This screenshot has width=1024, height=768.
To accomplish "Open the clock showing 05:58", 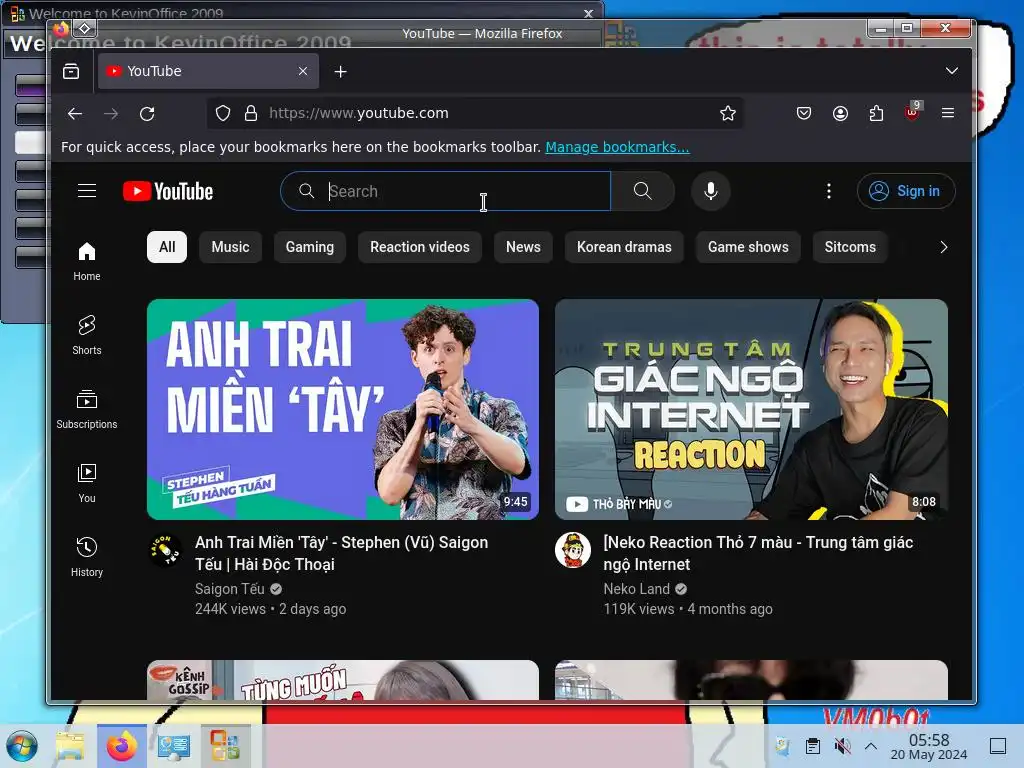I will tap(929, 746).
